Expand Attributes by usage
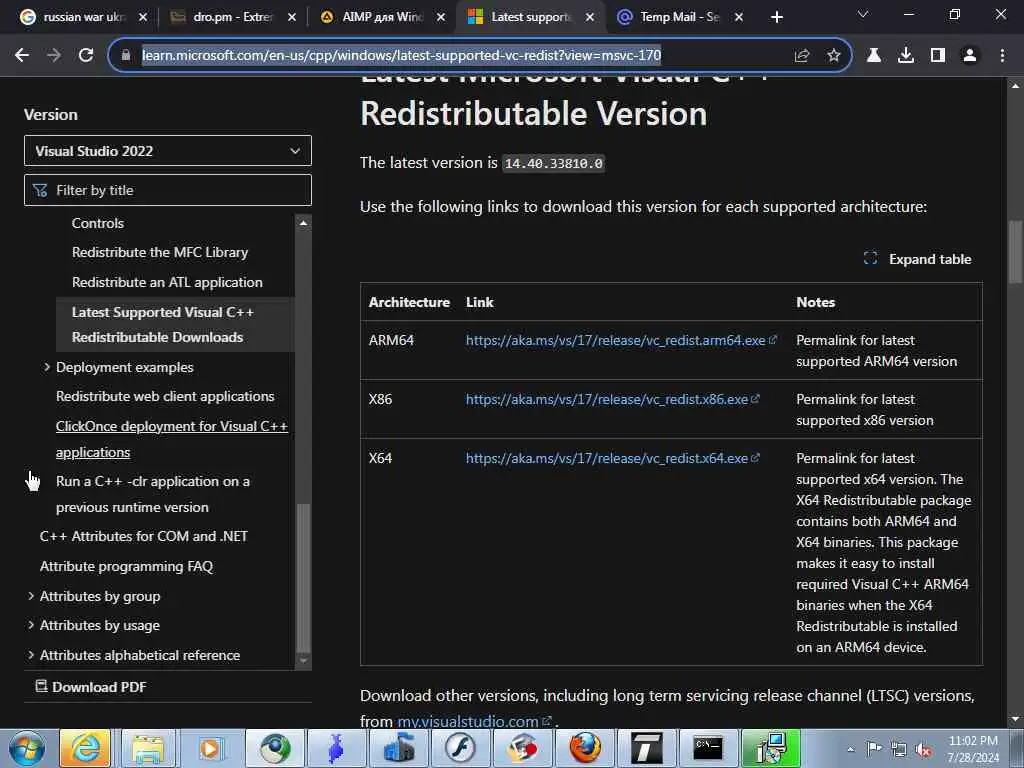Image resolution: width=1024 pixels, height=768 pixels. tap(31, 625)
